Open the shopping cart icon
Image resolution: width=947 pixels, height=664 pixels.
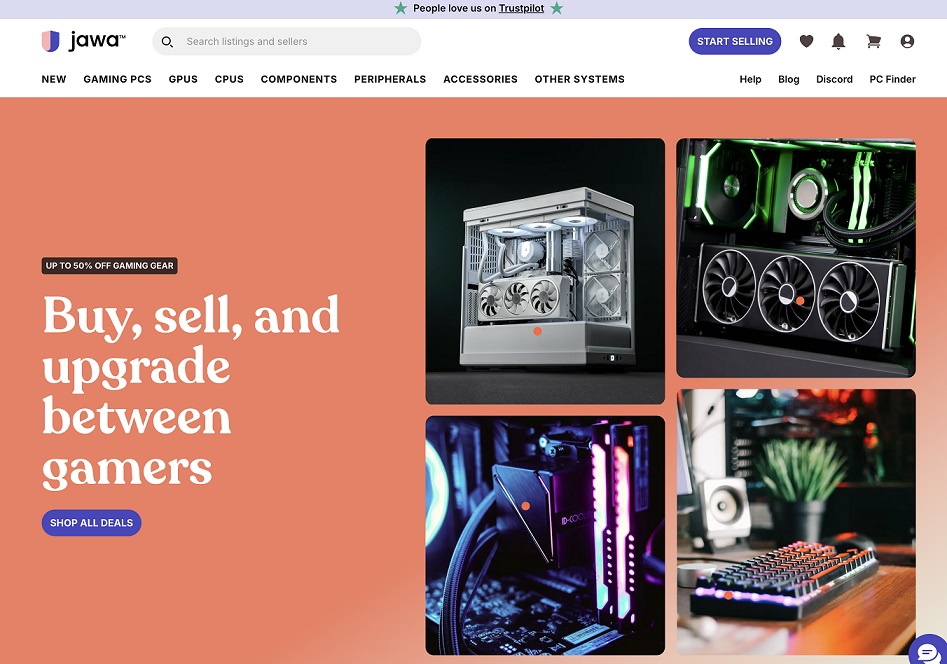point(873,41)
